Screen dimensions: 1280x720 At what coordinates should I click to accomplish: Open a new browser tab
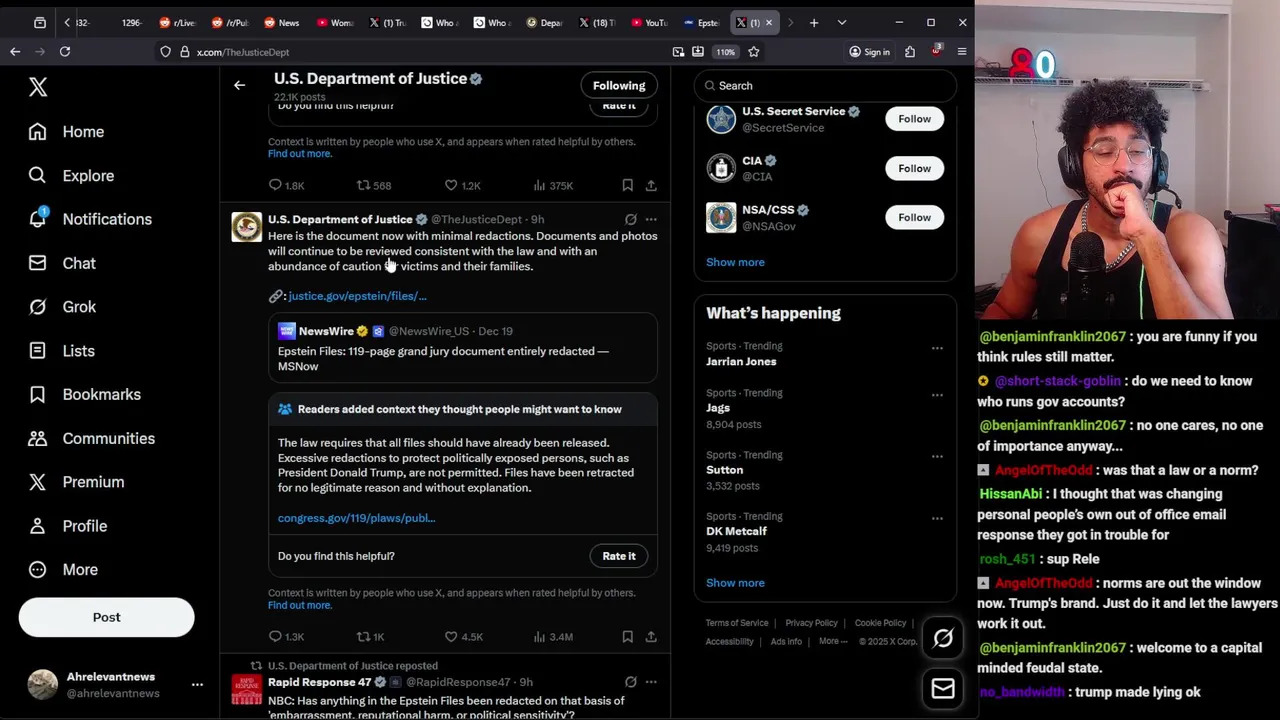coord(814,22)
